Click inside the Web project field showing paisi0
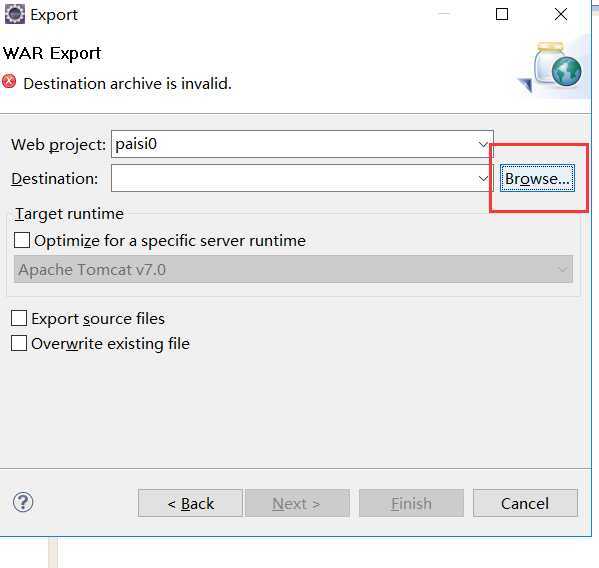599x568 pixels. [x=294, y=144]
